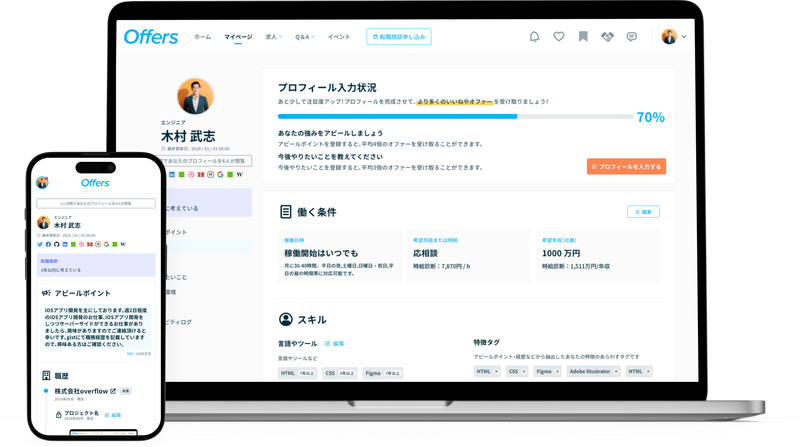Remove the CSS tag under 特徴タグ

(x=524, y=371)
